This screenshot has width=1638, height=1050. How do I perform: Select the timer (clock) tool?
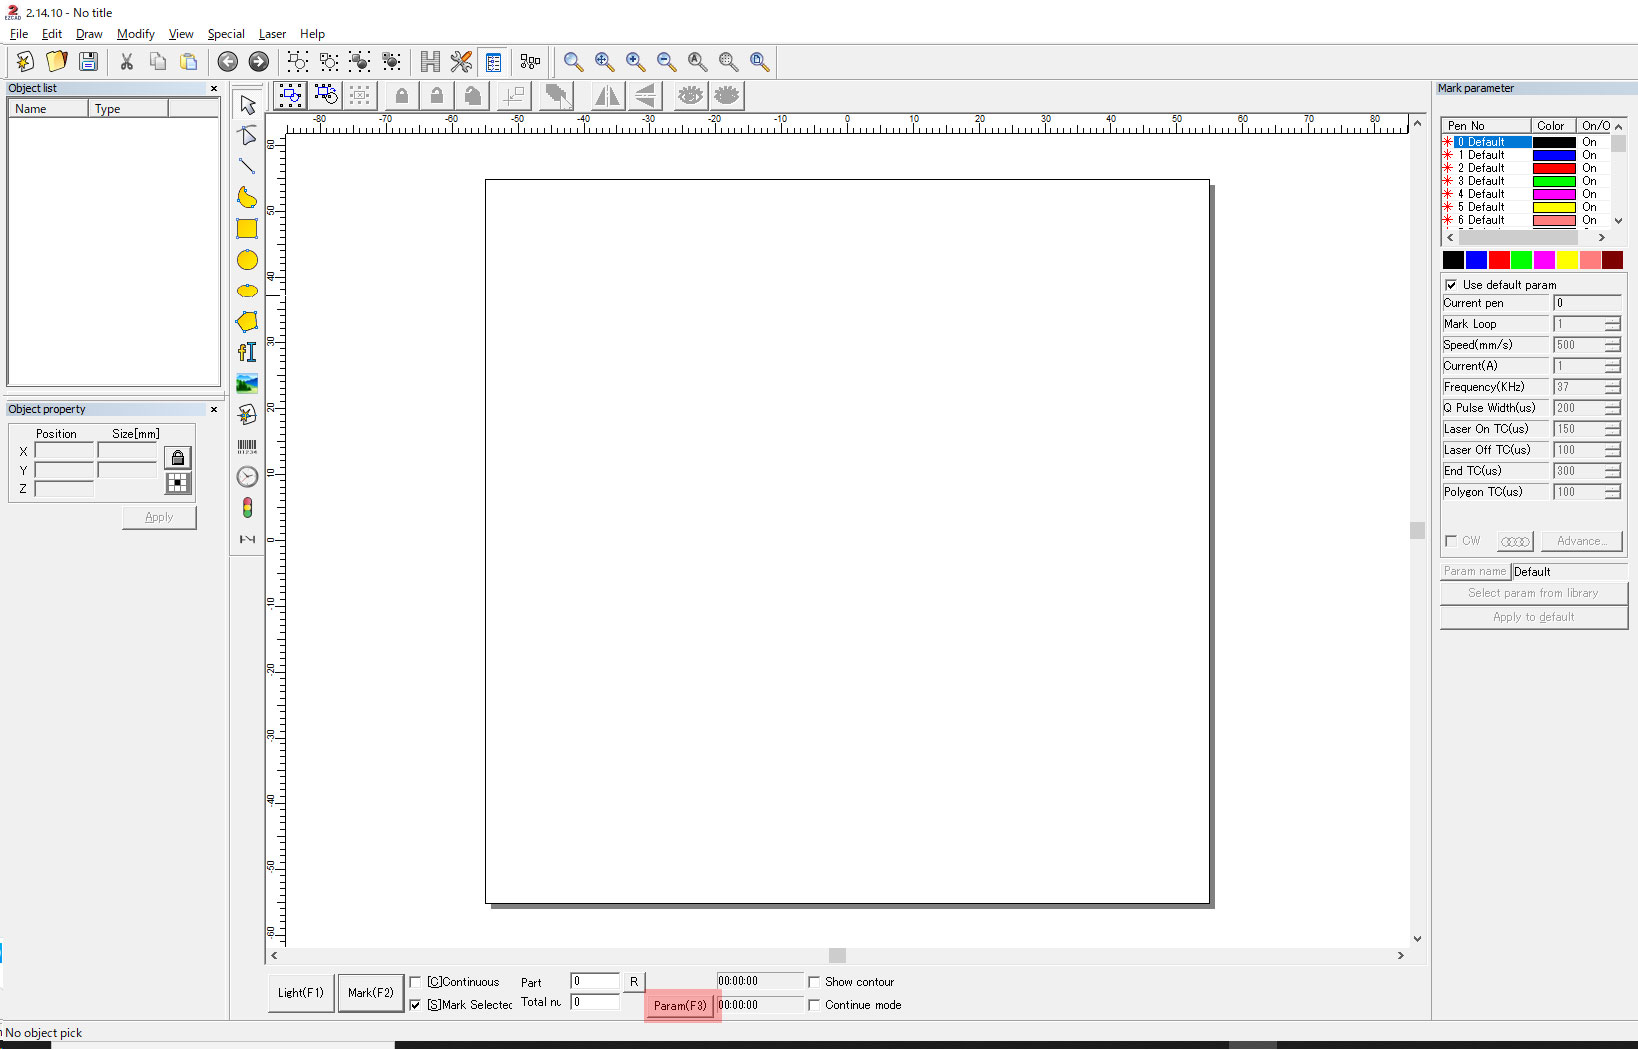tap(247, 477)
